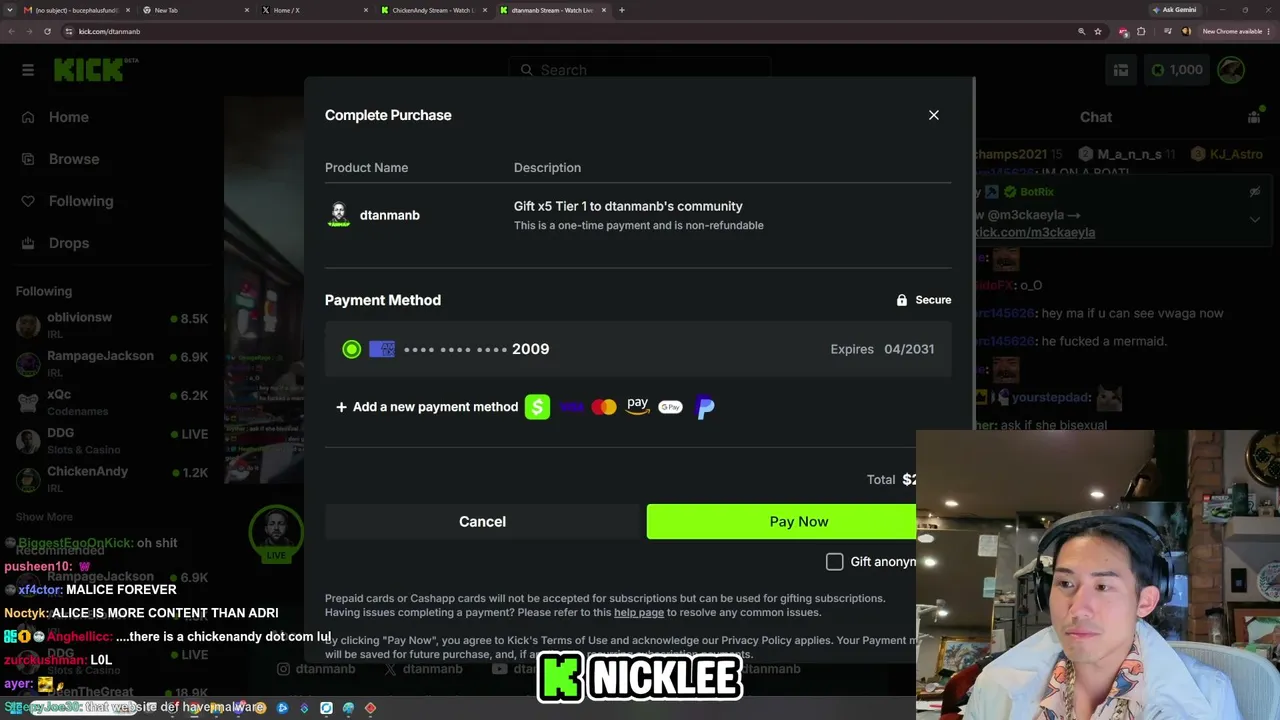The image size is (1280, 720).
Task: Open the browser zoom magnifier icon
Action: pyautogui.click(x=1081, y=31)
